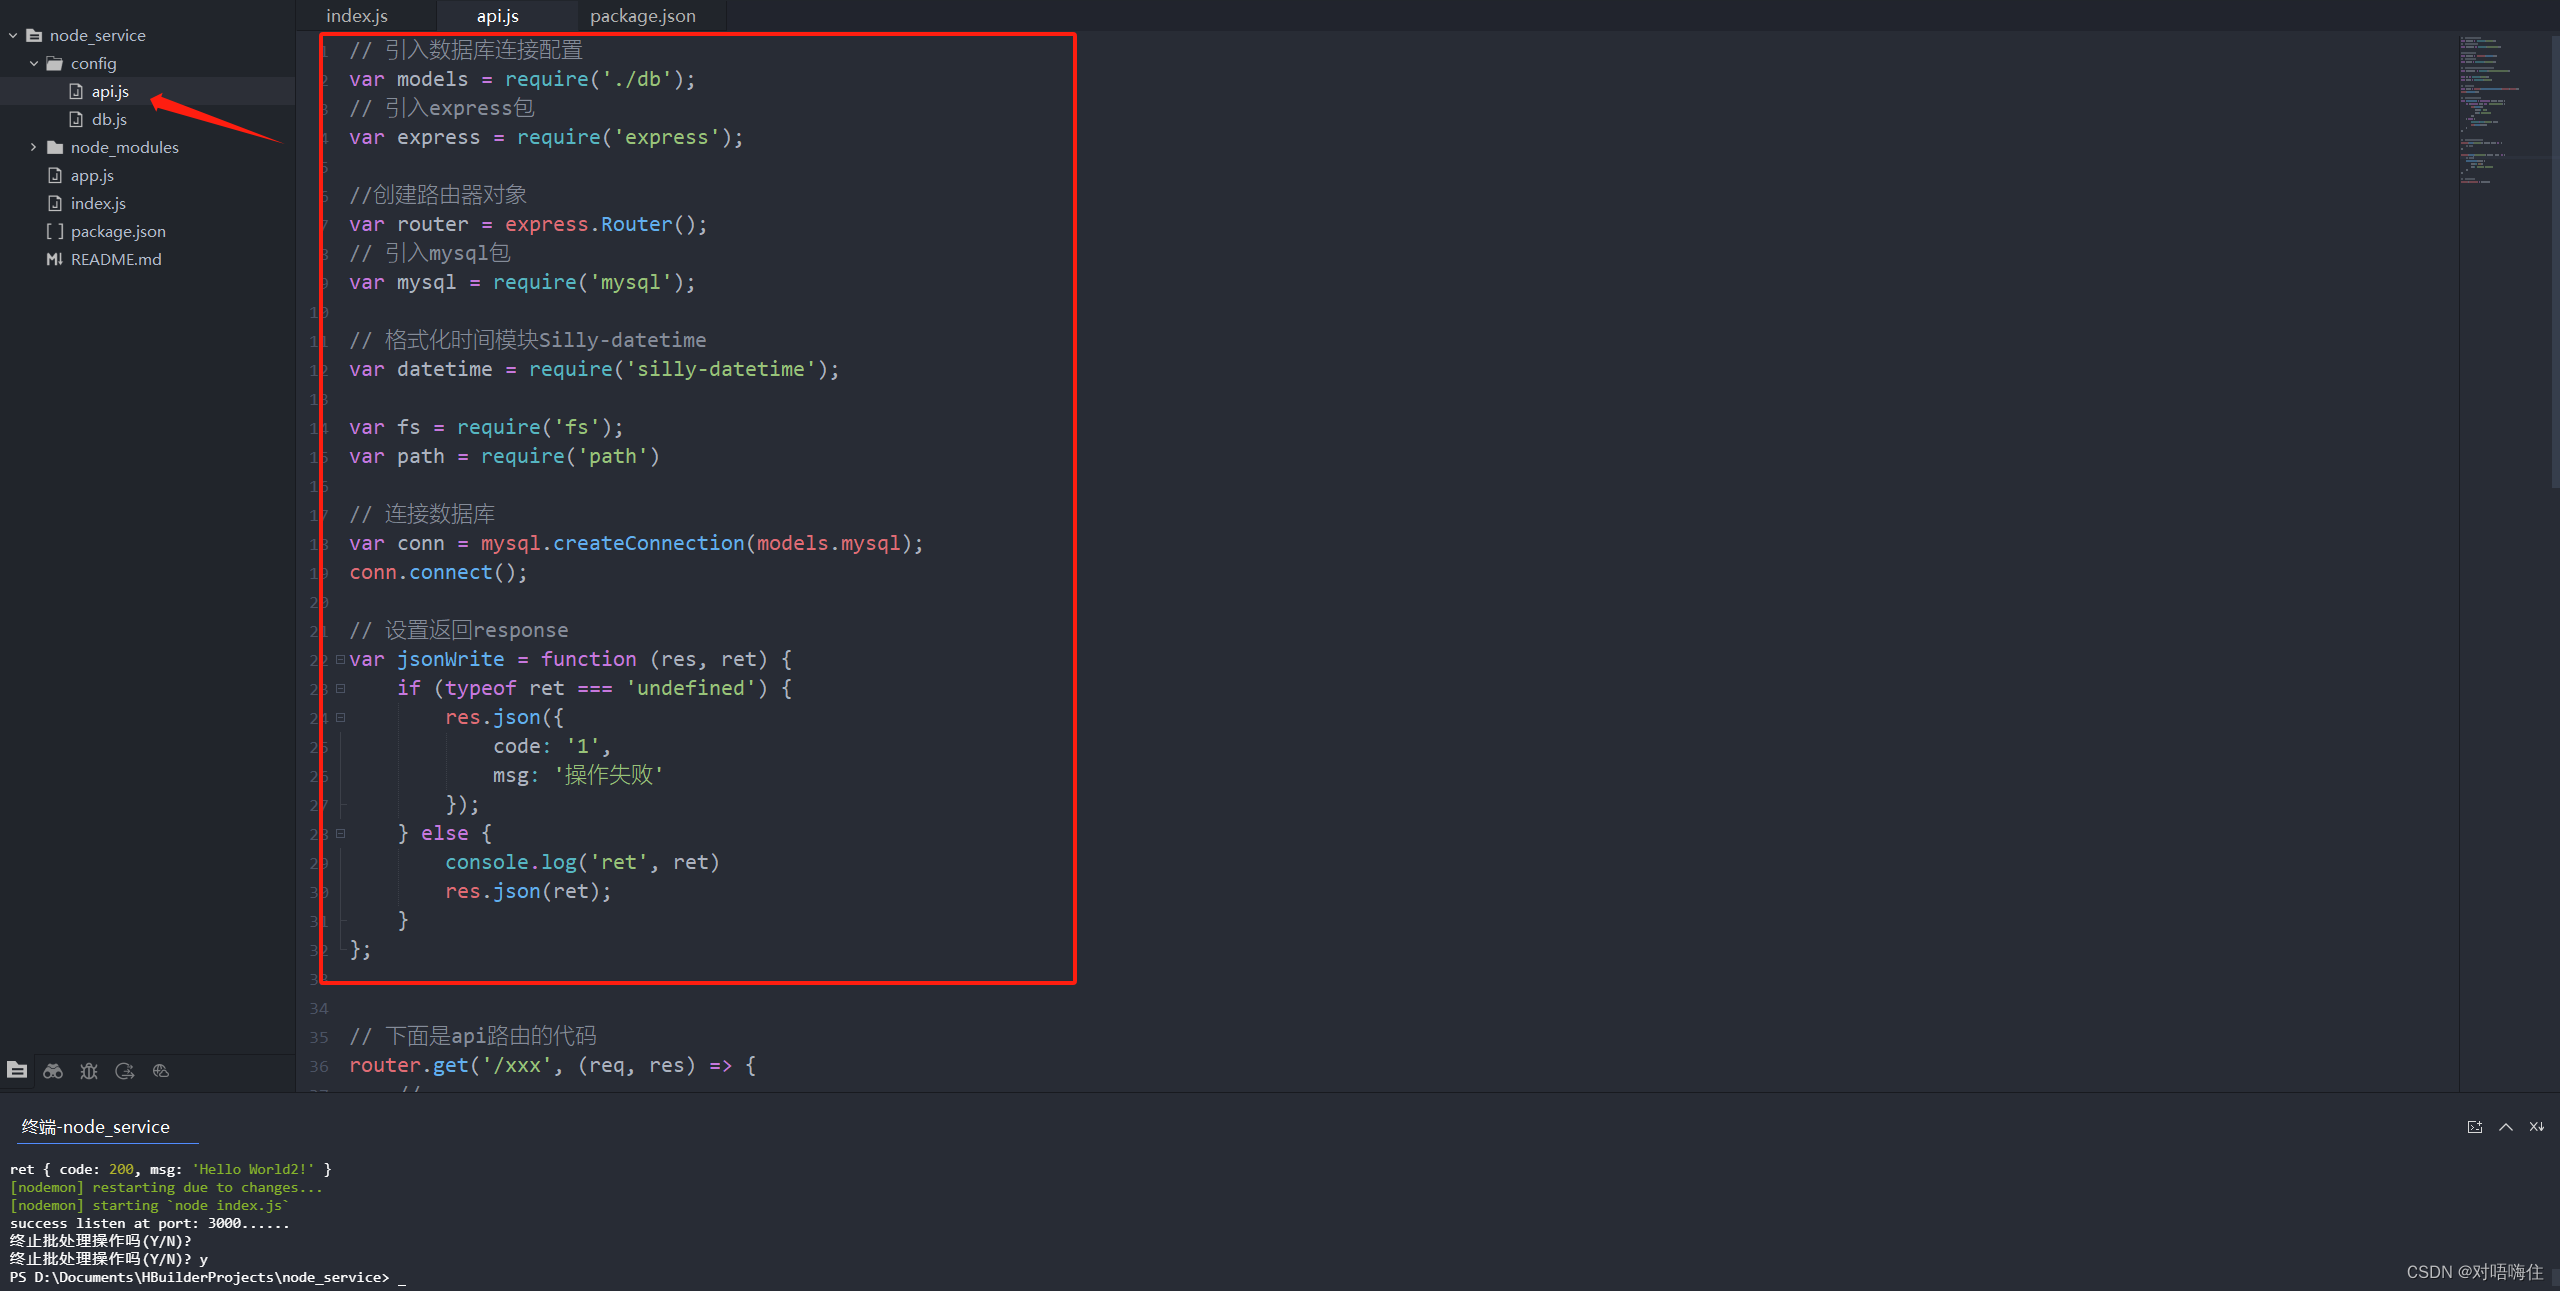Viewport: 2560px width, 1291px height.
Task: Open the bug debug panel icon
Action: (89, 1071)
